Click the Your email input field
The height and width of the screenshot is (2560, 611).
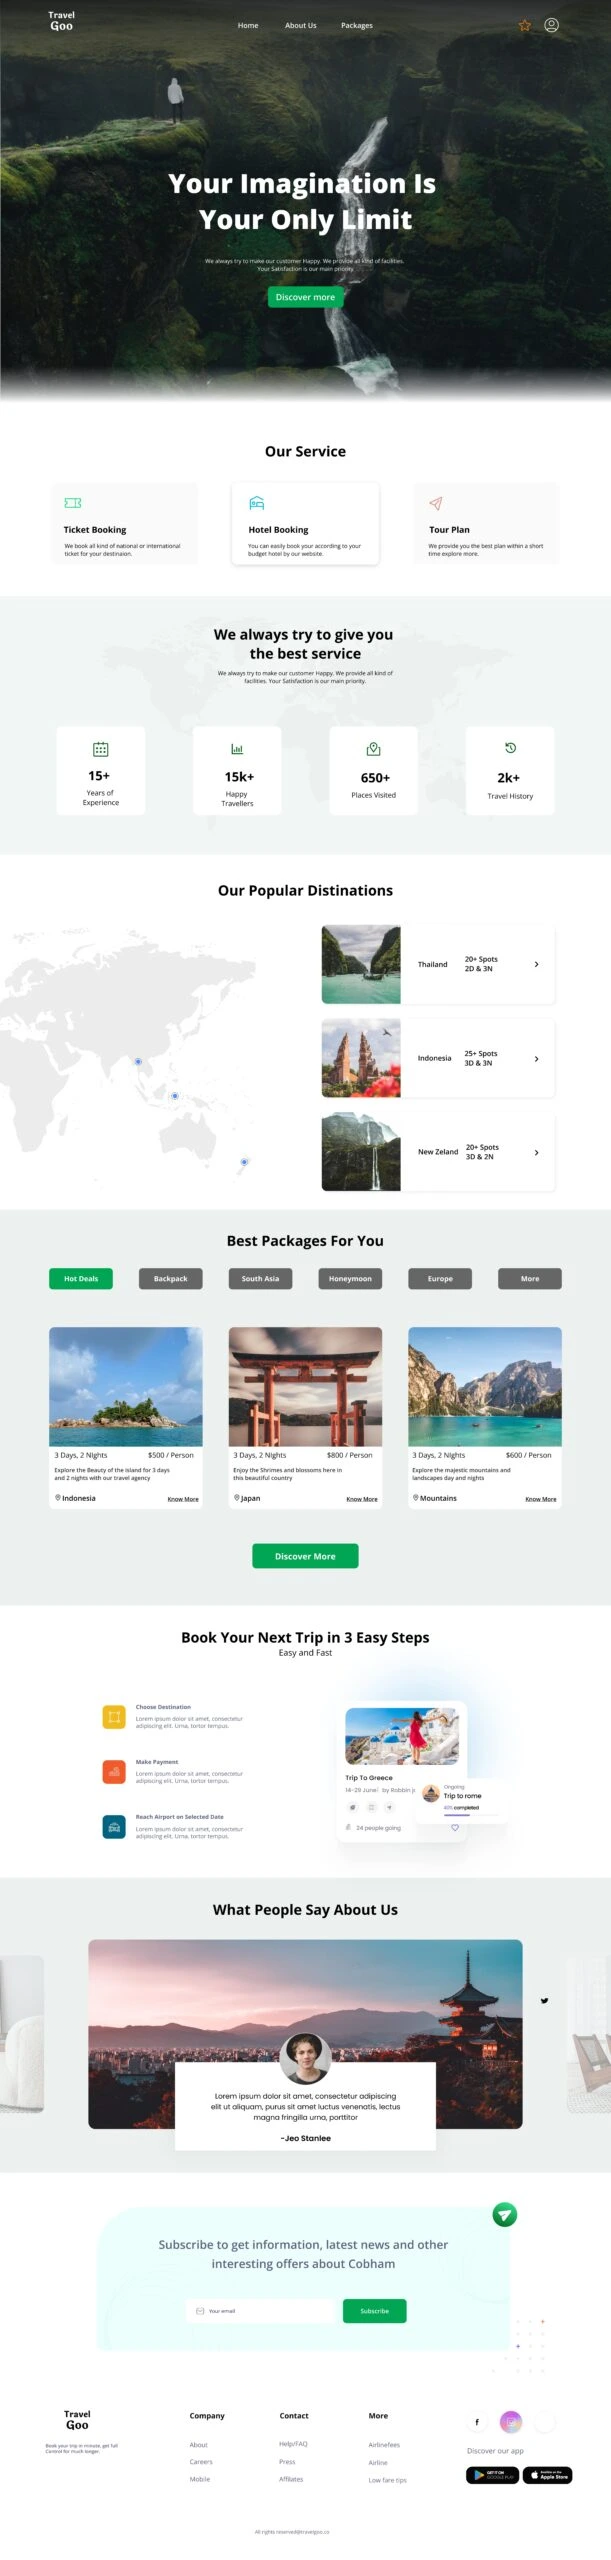[260, 2310]
